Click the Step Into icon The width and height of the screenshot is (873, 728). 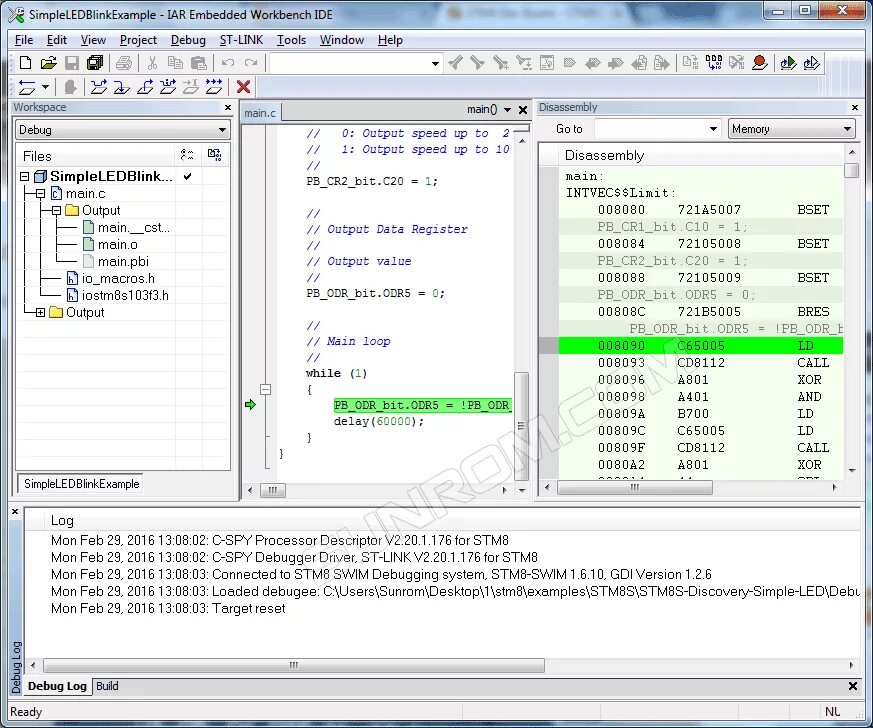point(121,87)
